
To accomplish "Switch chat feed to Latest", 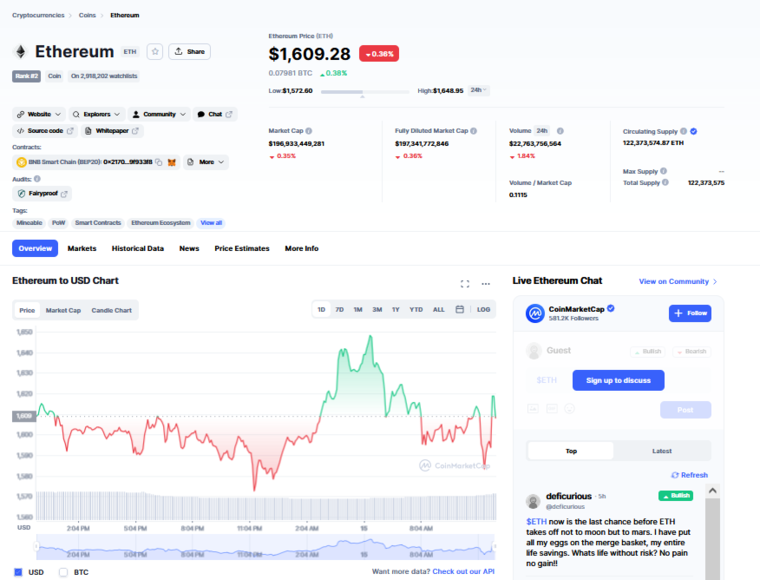I will [x=662, y=451].
